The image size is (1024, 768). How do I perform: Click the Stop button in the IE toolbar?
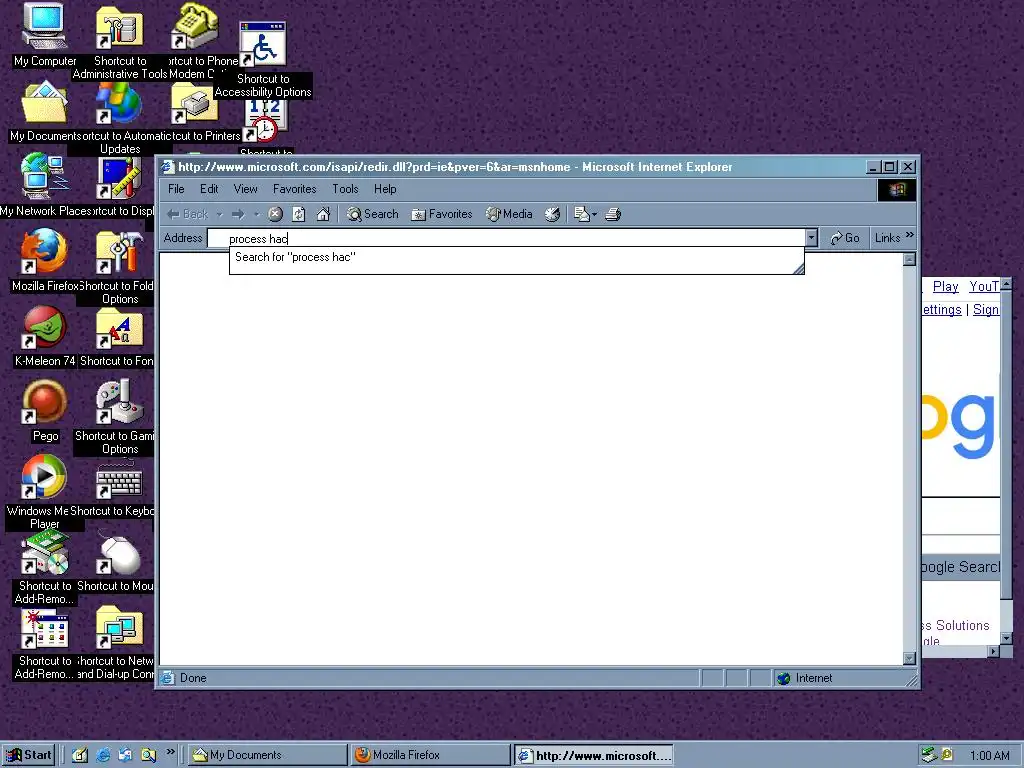tap(275, 214)
